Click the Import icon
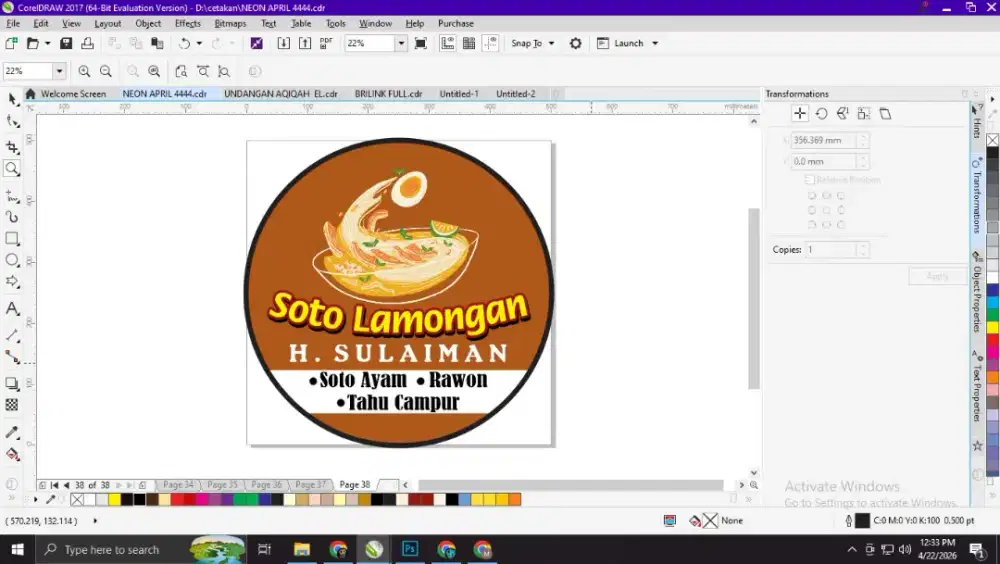The width and height of the screenshot is (1000, 564). pyautogui.click(x=284, y=43)
